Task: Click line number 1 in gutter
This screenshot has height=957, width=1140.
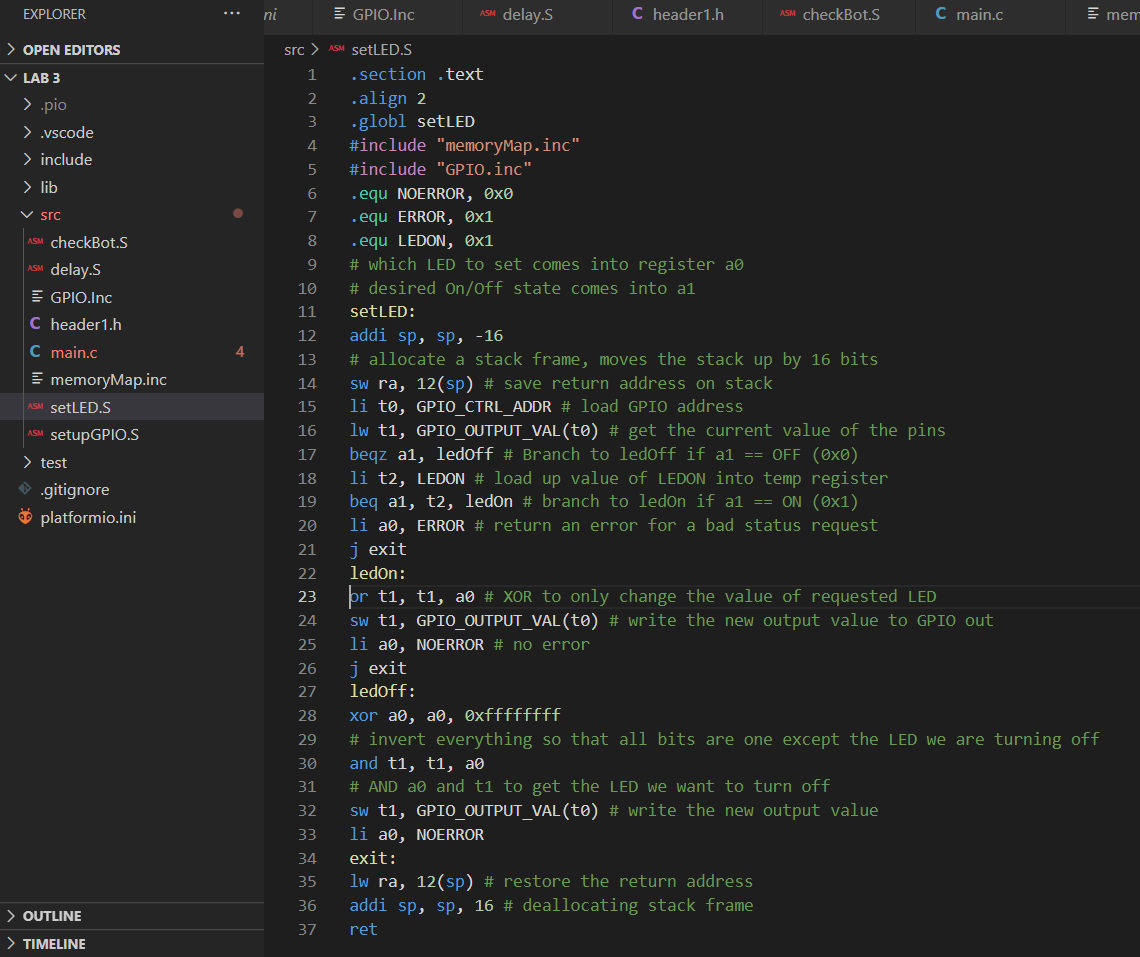Action: (x=312, y=75)
